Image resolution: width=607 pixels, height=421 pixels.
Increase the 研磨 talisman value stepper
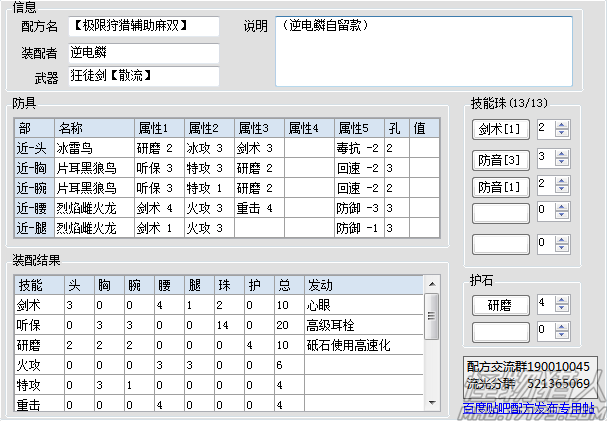pos(561,298)
